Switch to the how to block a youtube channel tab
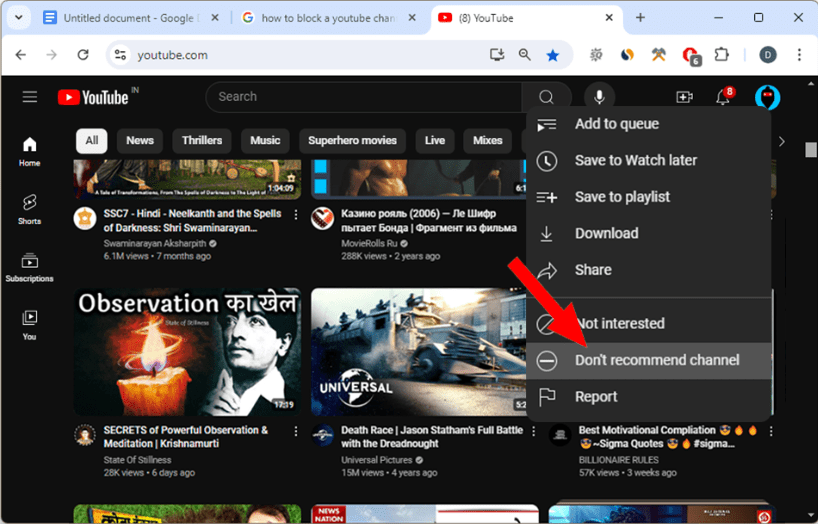The height and width of the screenshot is (524, 818). [328, 18]
